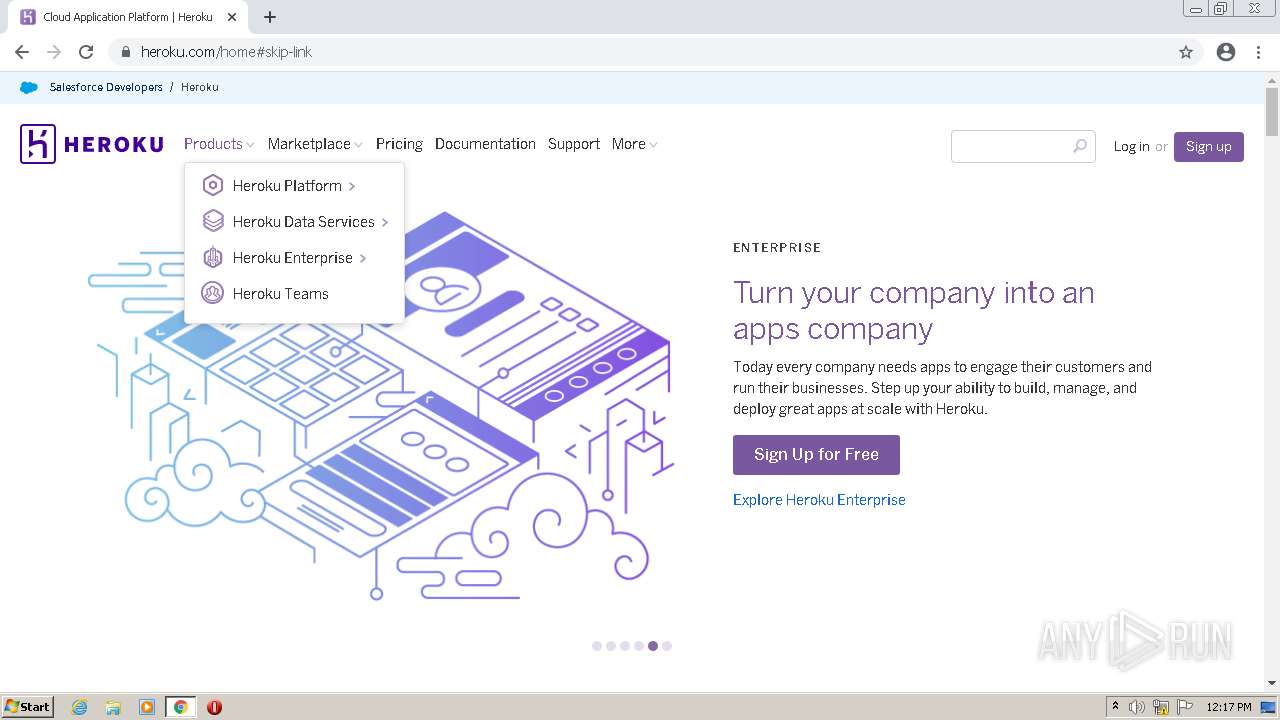Open the media player taskbar icon
This screenshot has width=1280, height=720.
click(147, 707)
